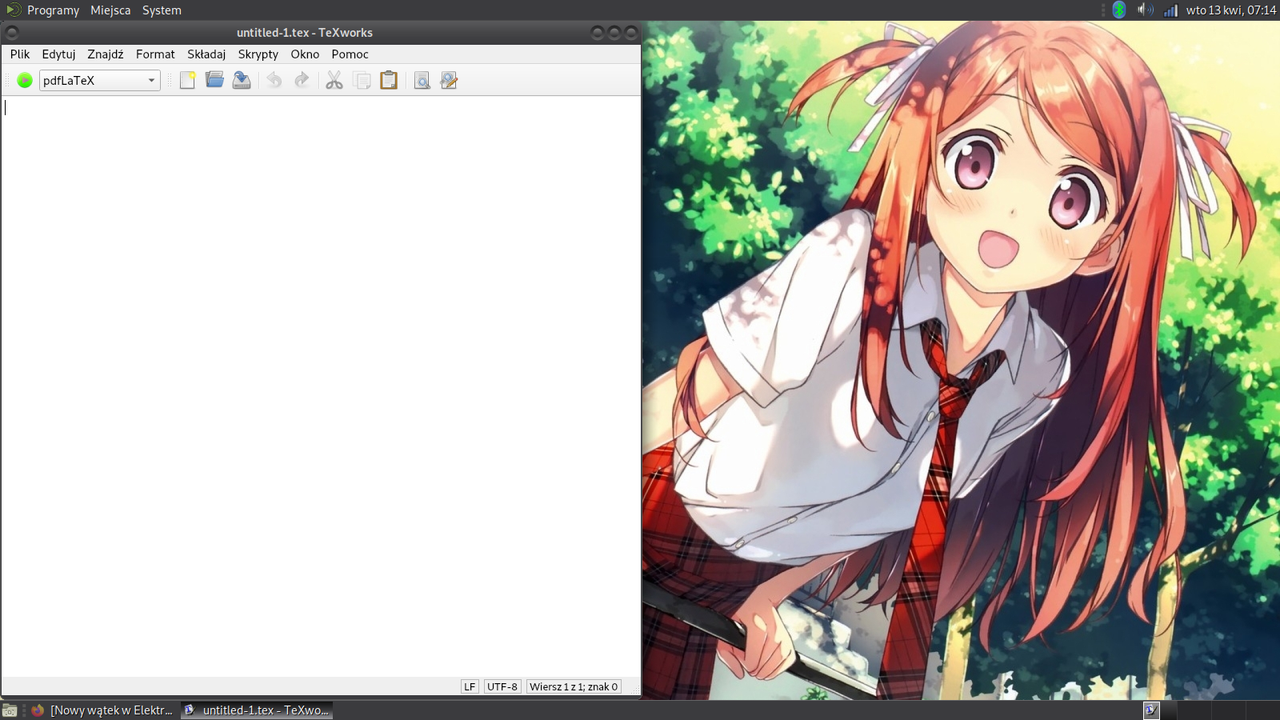The height and width of the screenshot is (720, 1280).
Task: Open the Edytuj menu
Action: click(x=59, y=54)
